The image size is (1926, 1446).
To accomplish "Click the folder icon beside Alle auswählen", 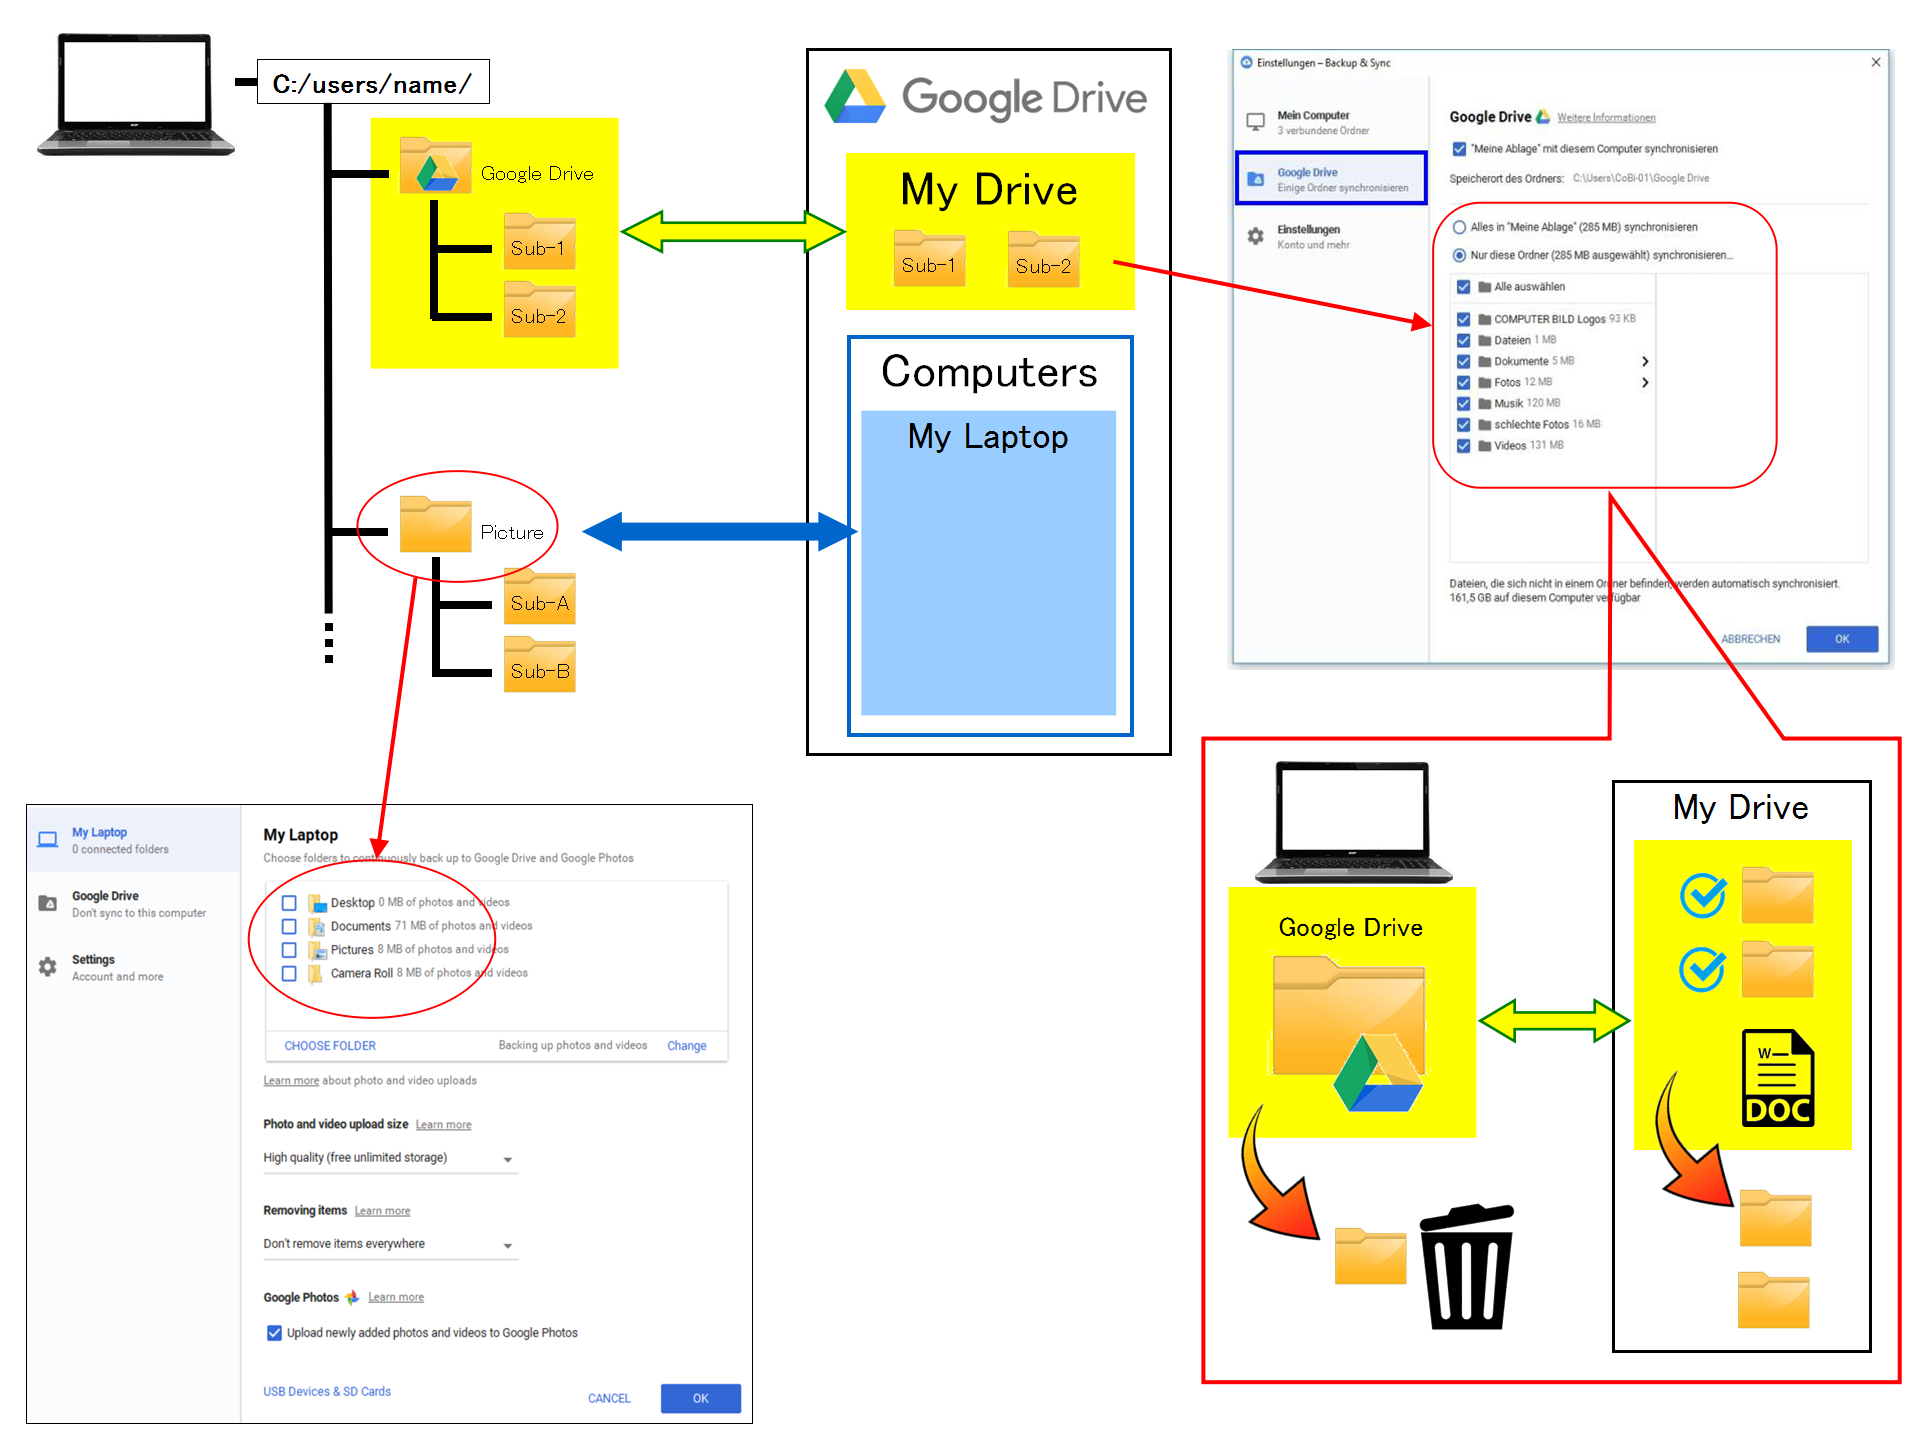I will point(1485,287).
